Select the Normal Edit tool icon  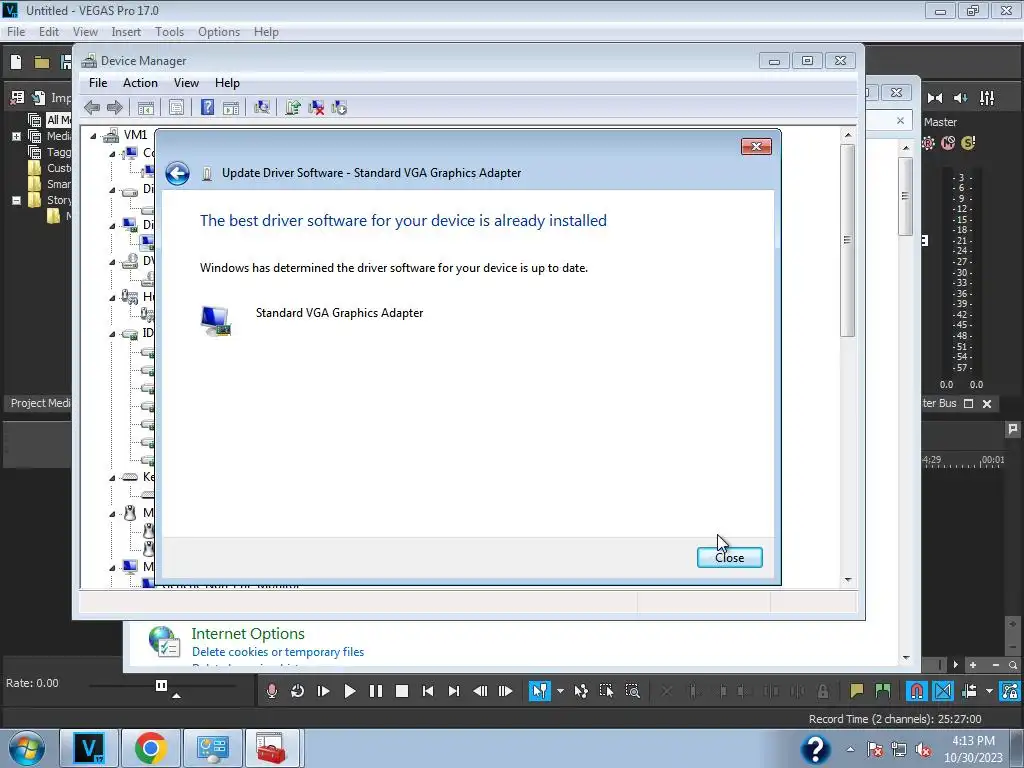pyautogui.click(x=540, y=691)
